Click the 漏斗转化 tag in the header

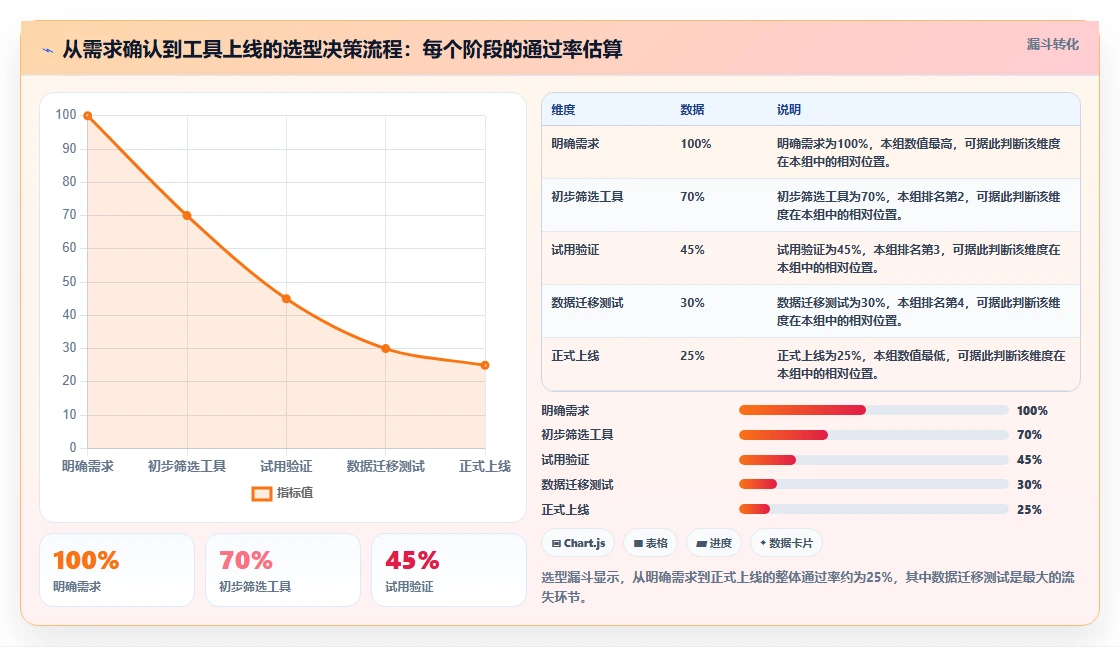[x=1052, y=44]
